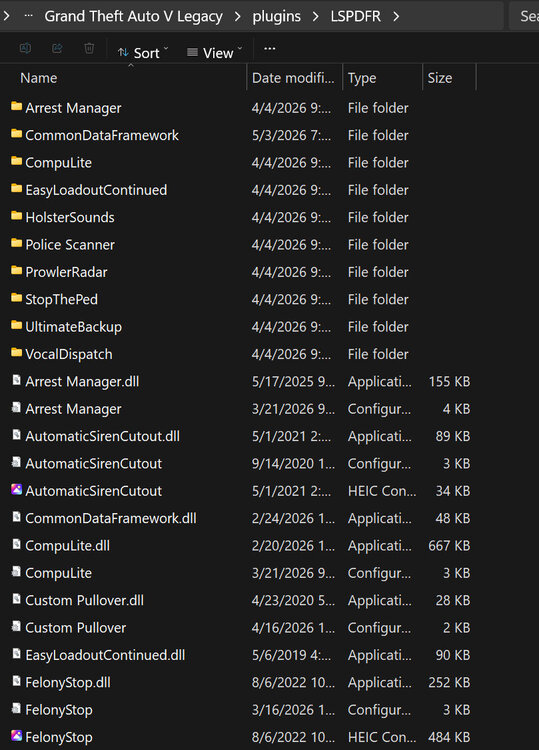The height and width of the screenshot is (750, 539).
Task: Click the Search box
Action: (x=524, y=16)
